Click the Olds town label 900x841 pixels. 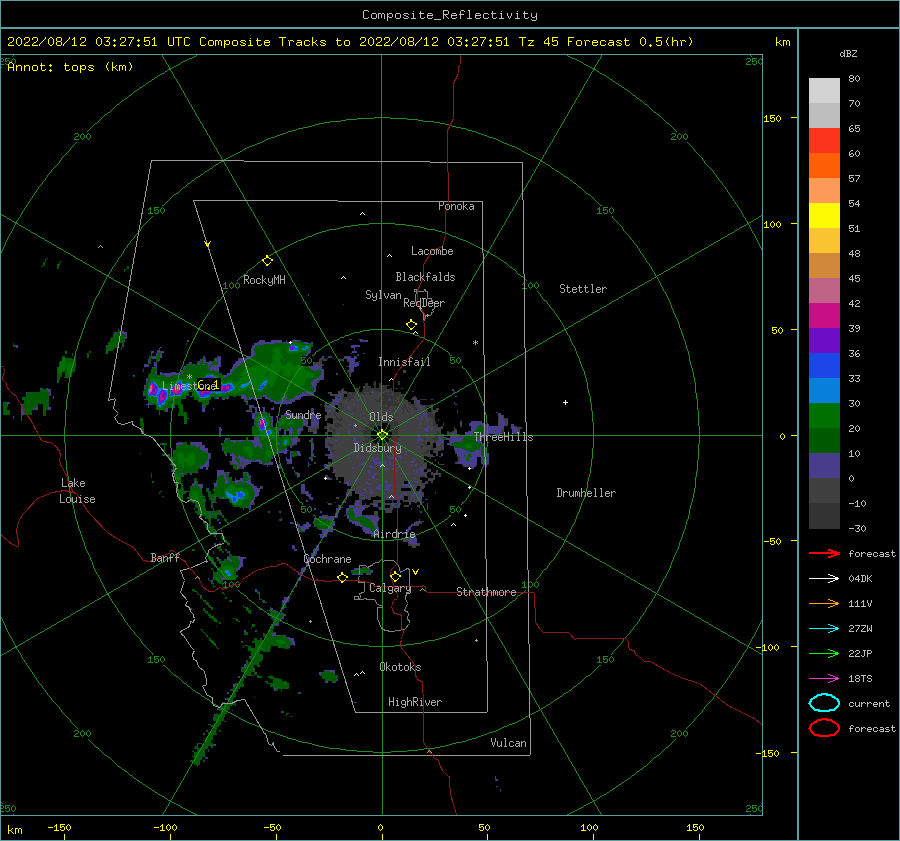coord(381,417)
